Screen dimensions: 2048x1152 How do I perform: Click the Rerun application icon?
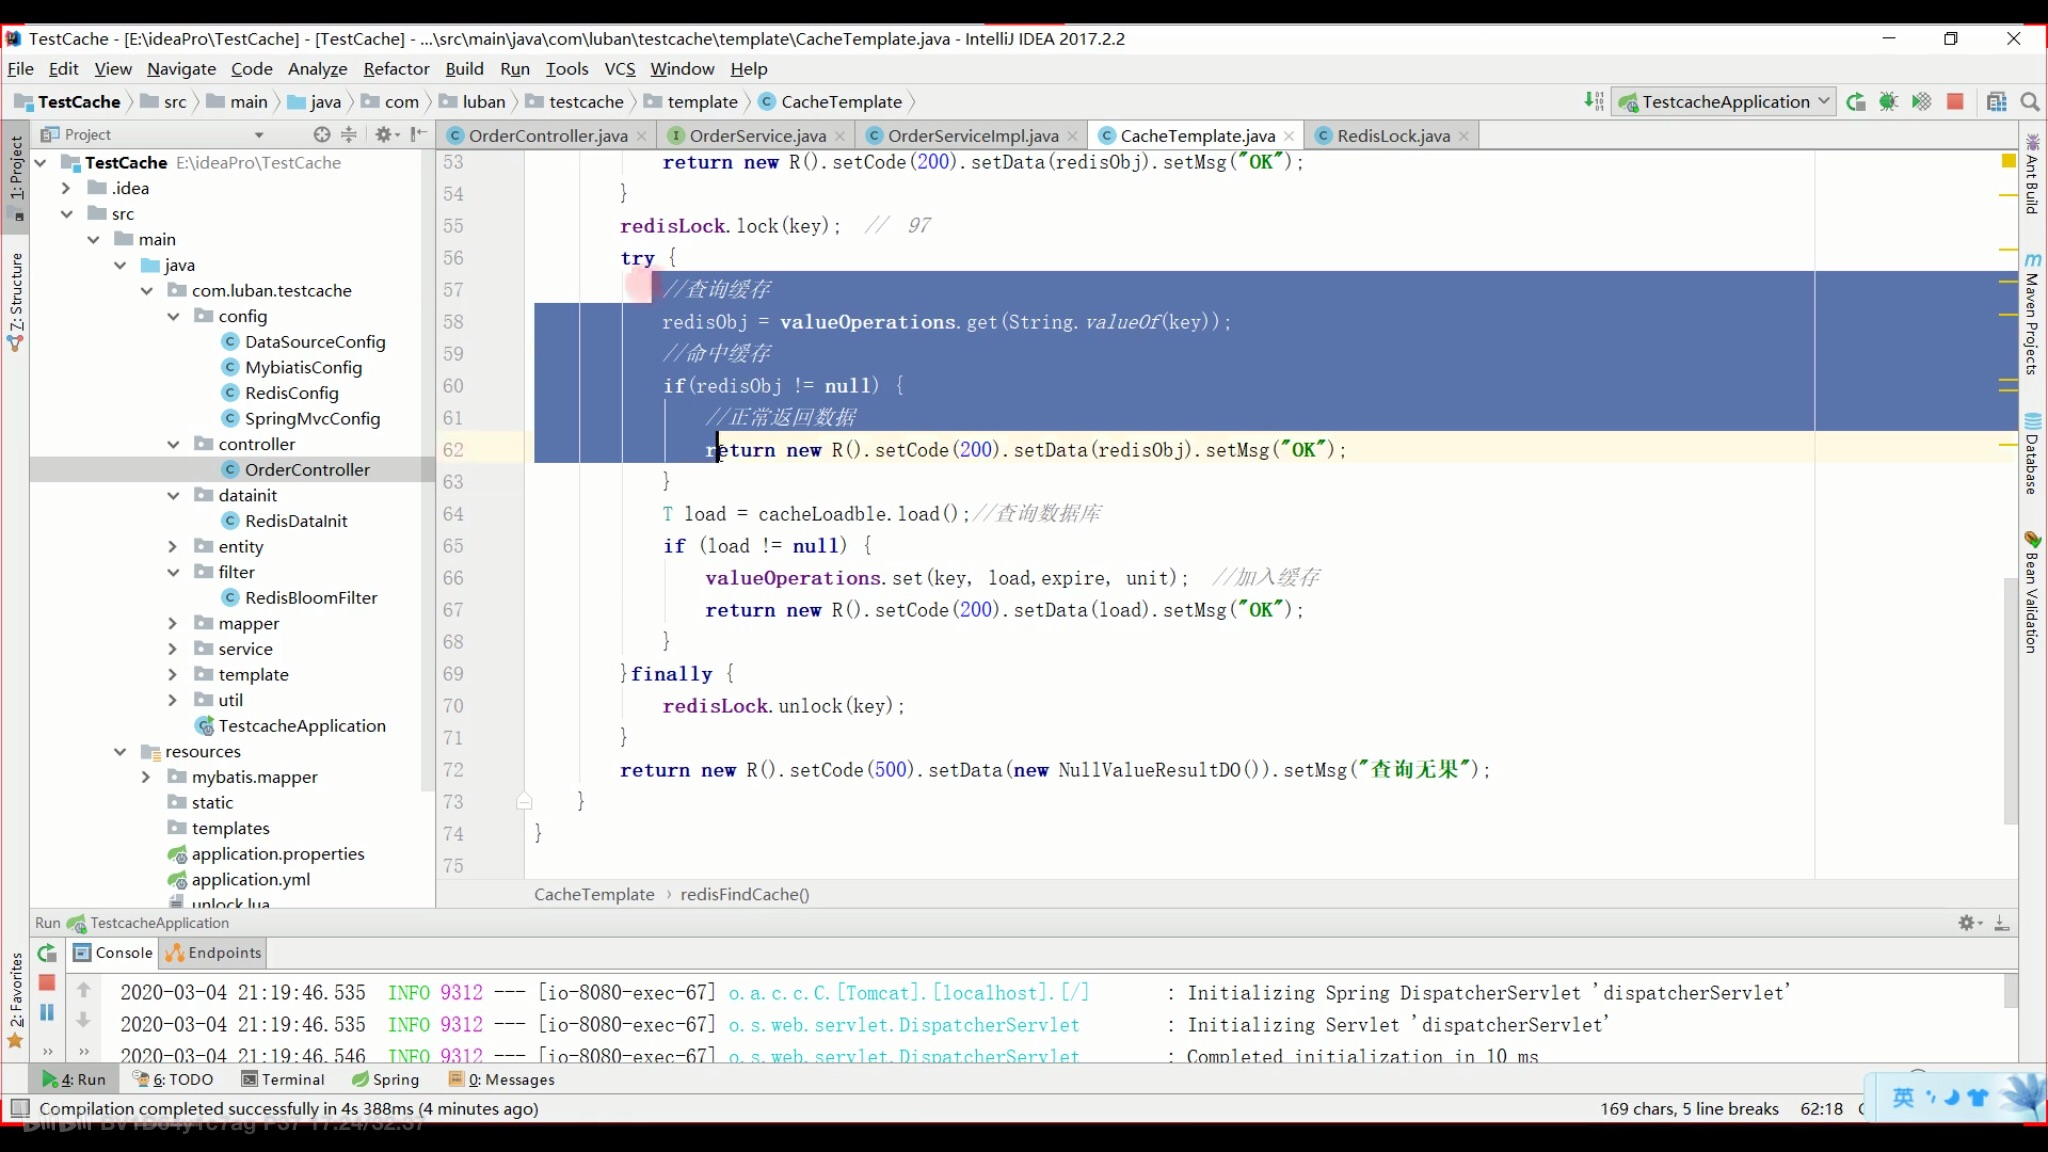point(46,954)
